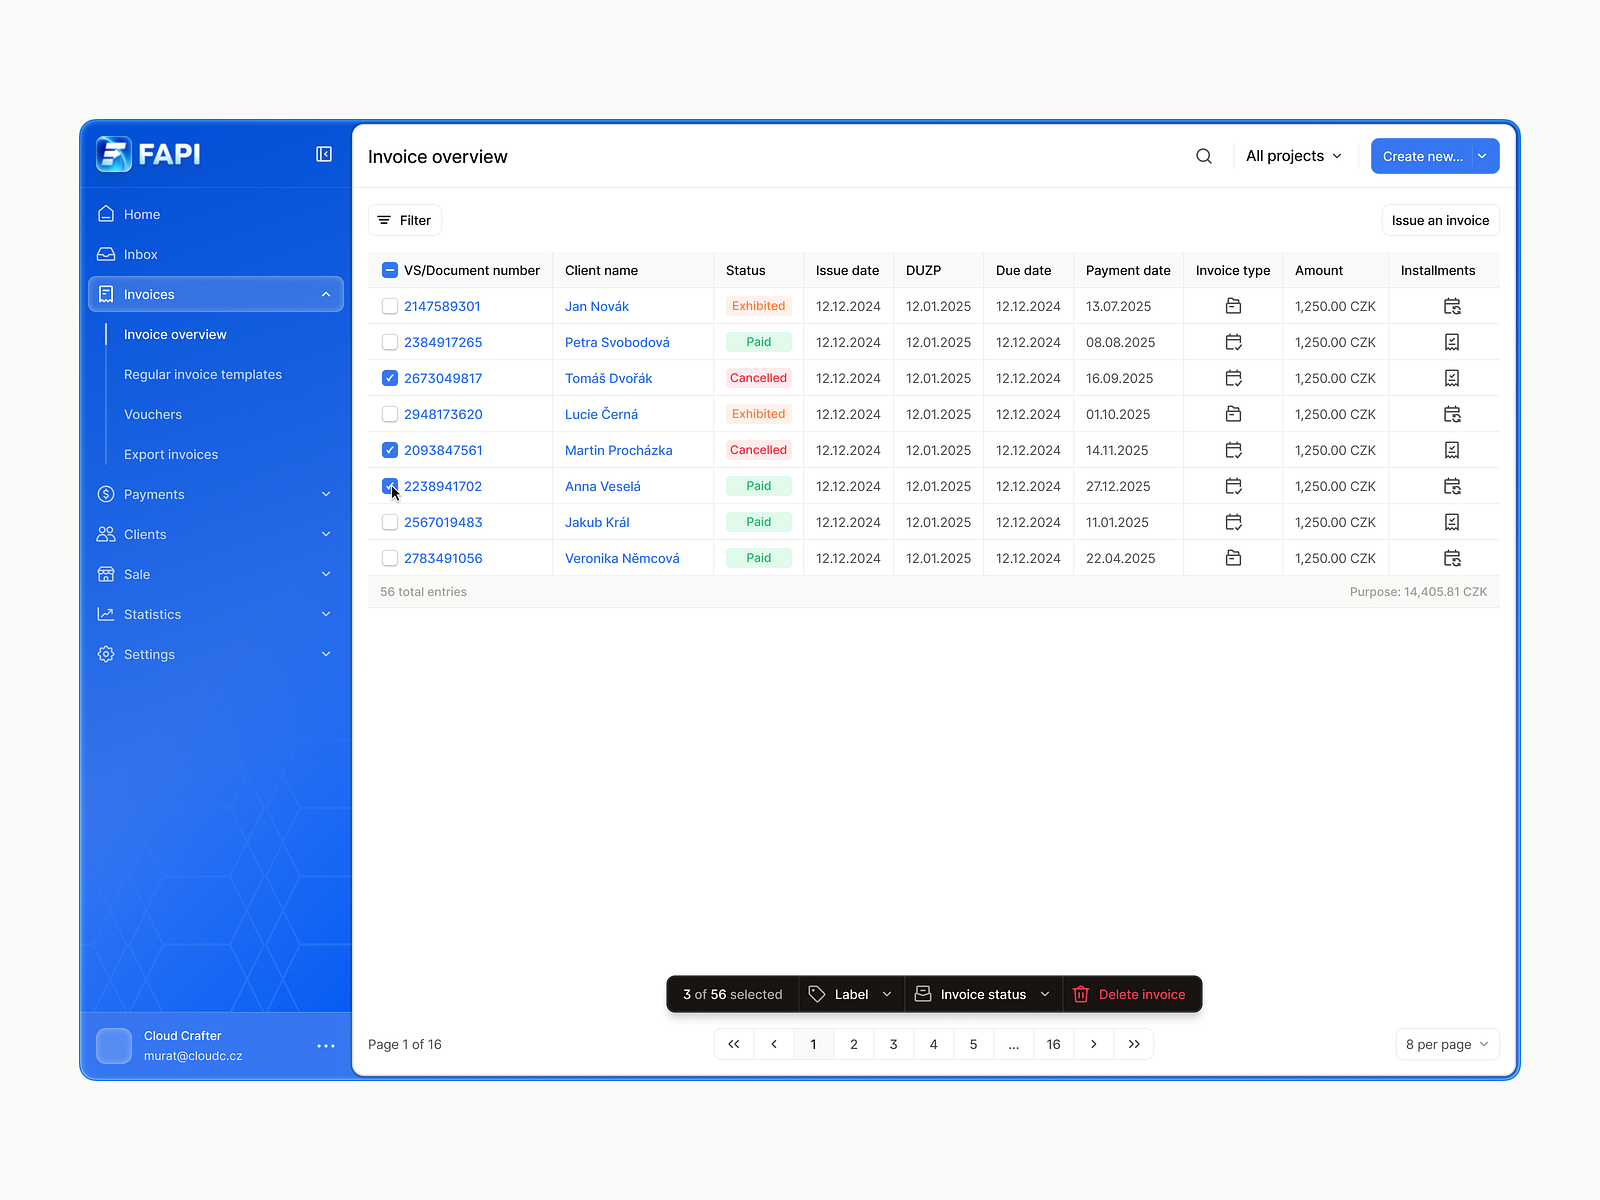Go to page 5 in pagination
The height and width of the screenshot is (1200, 1600).
pyautogui.click(x=973, y=1044)
